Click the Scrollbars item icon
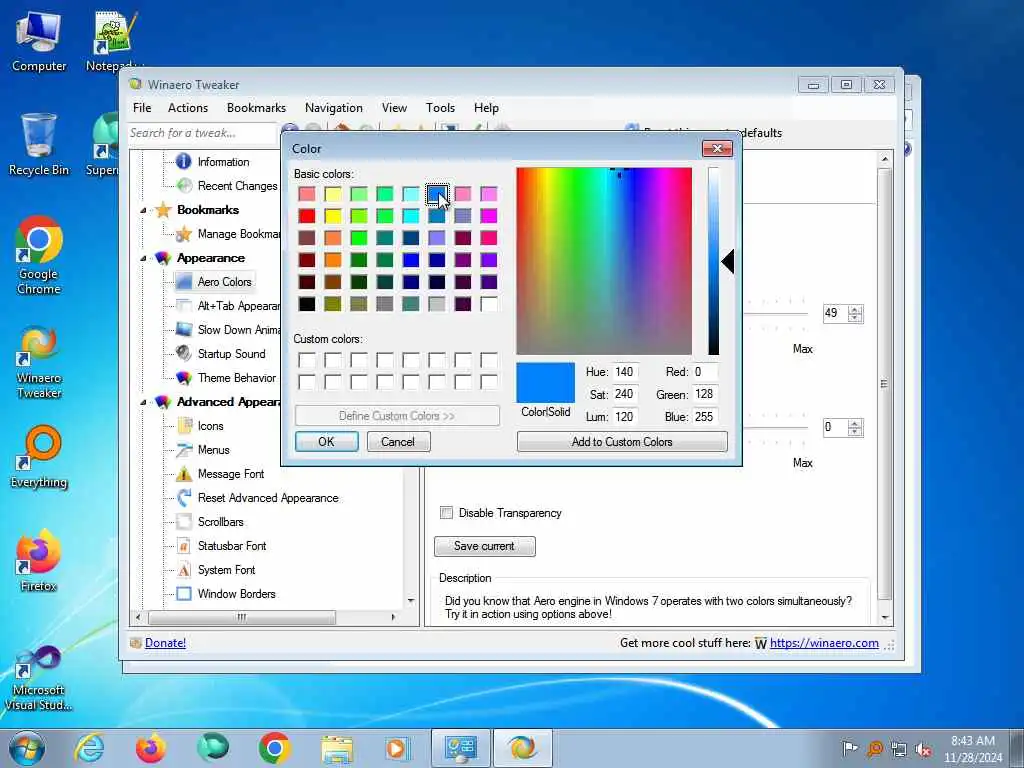The height and width of the screenshot is (768, 1024). [x=184, y=522]
